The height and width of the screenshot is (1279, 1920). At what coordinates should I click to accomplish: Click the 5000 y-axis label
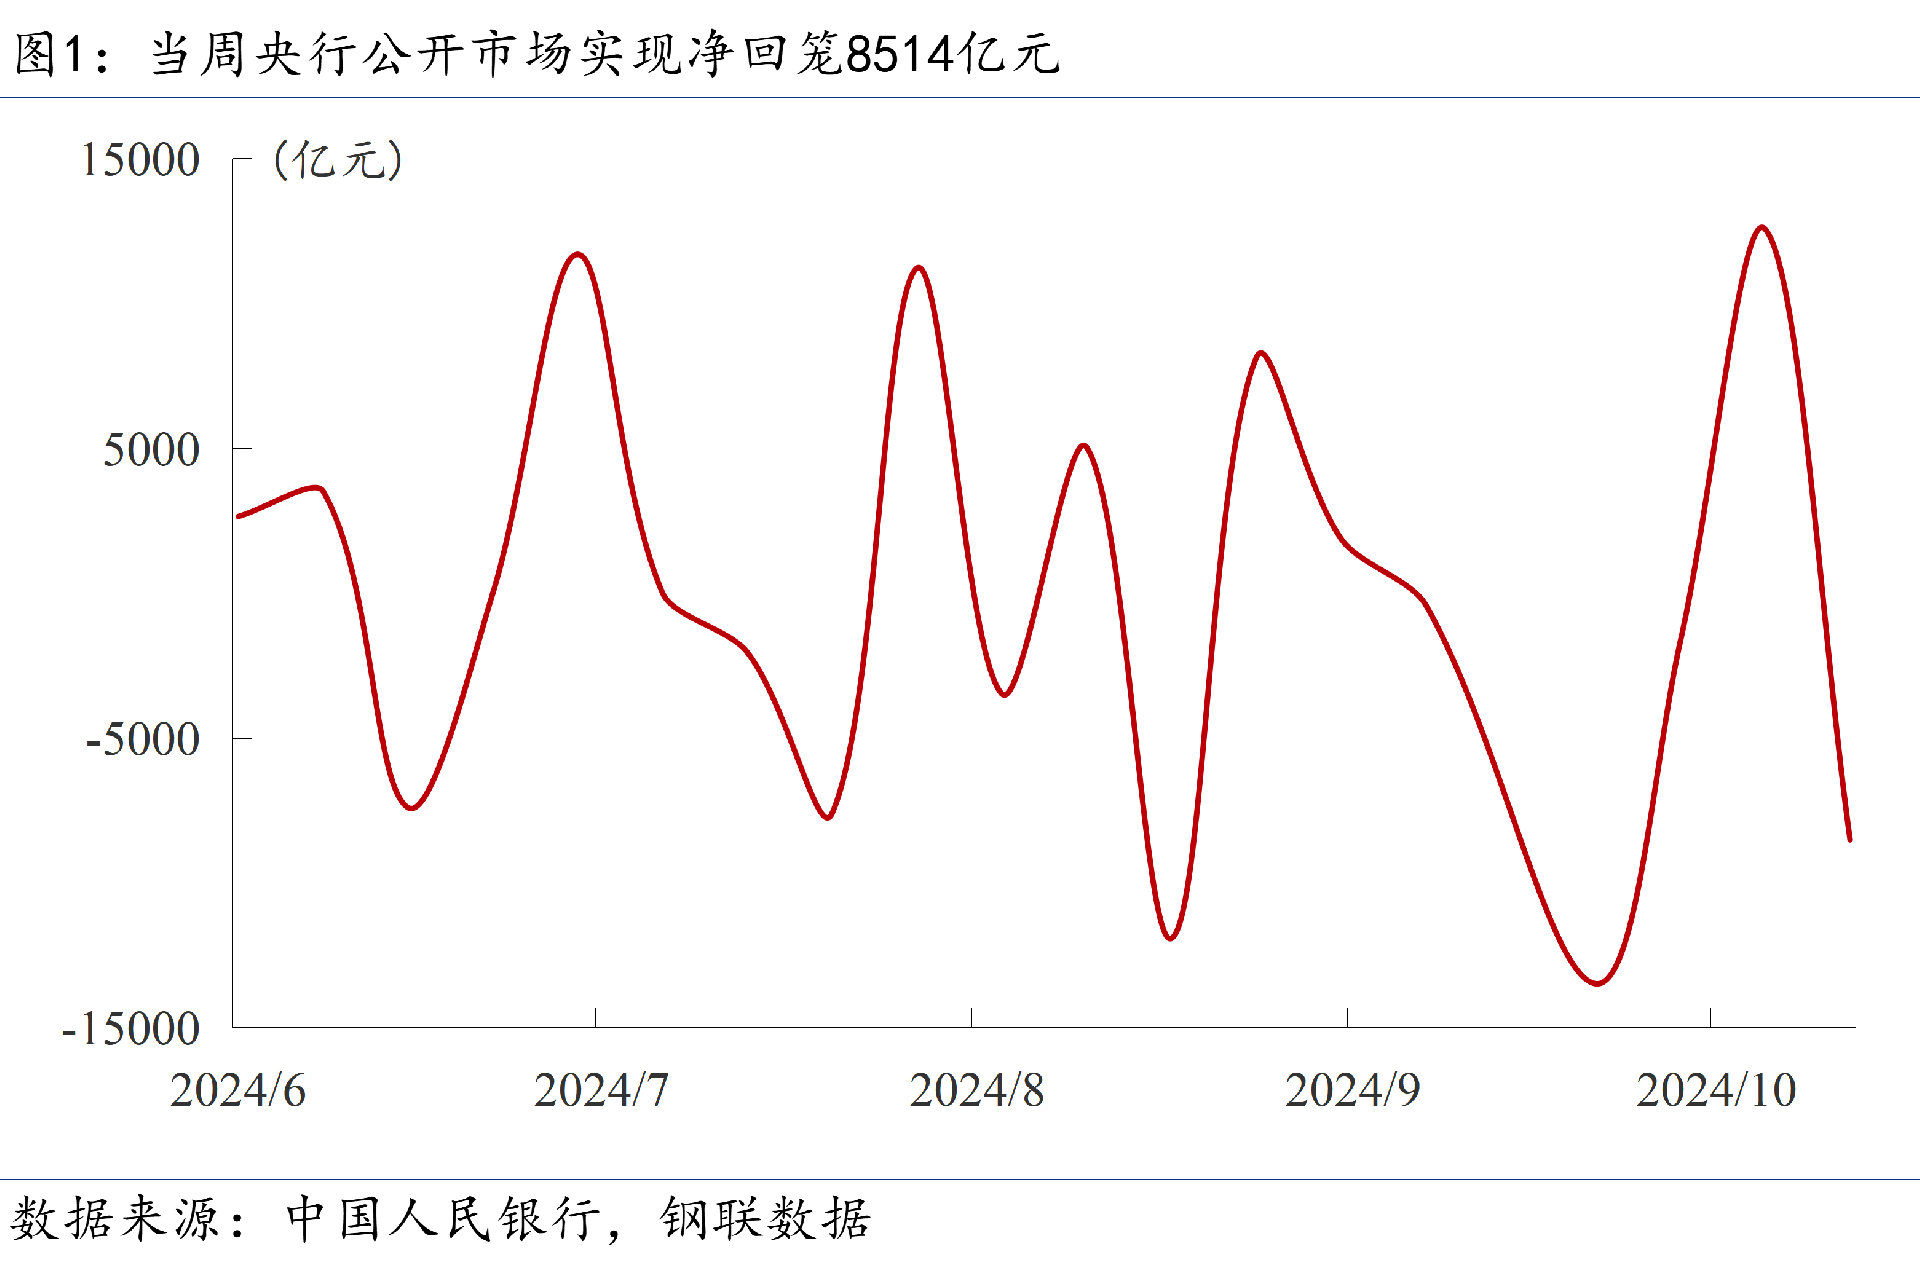pyautogui.click(x=152, y=450)
